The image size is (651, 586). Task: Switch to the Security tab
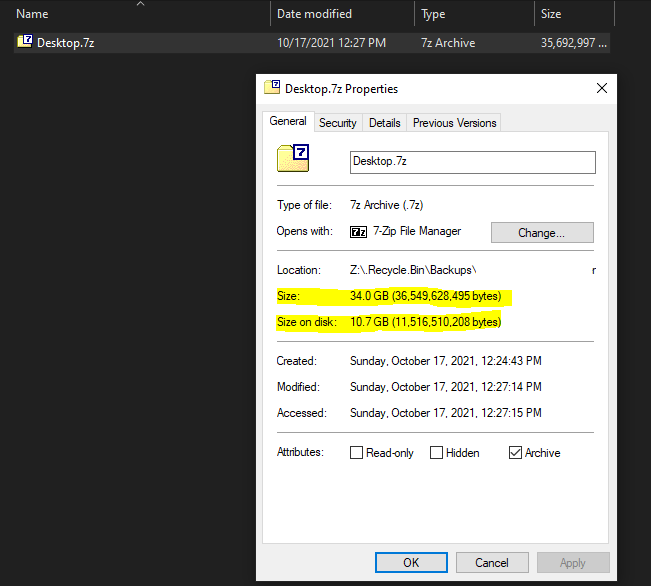pos(338,123)
